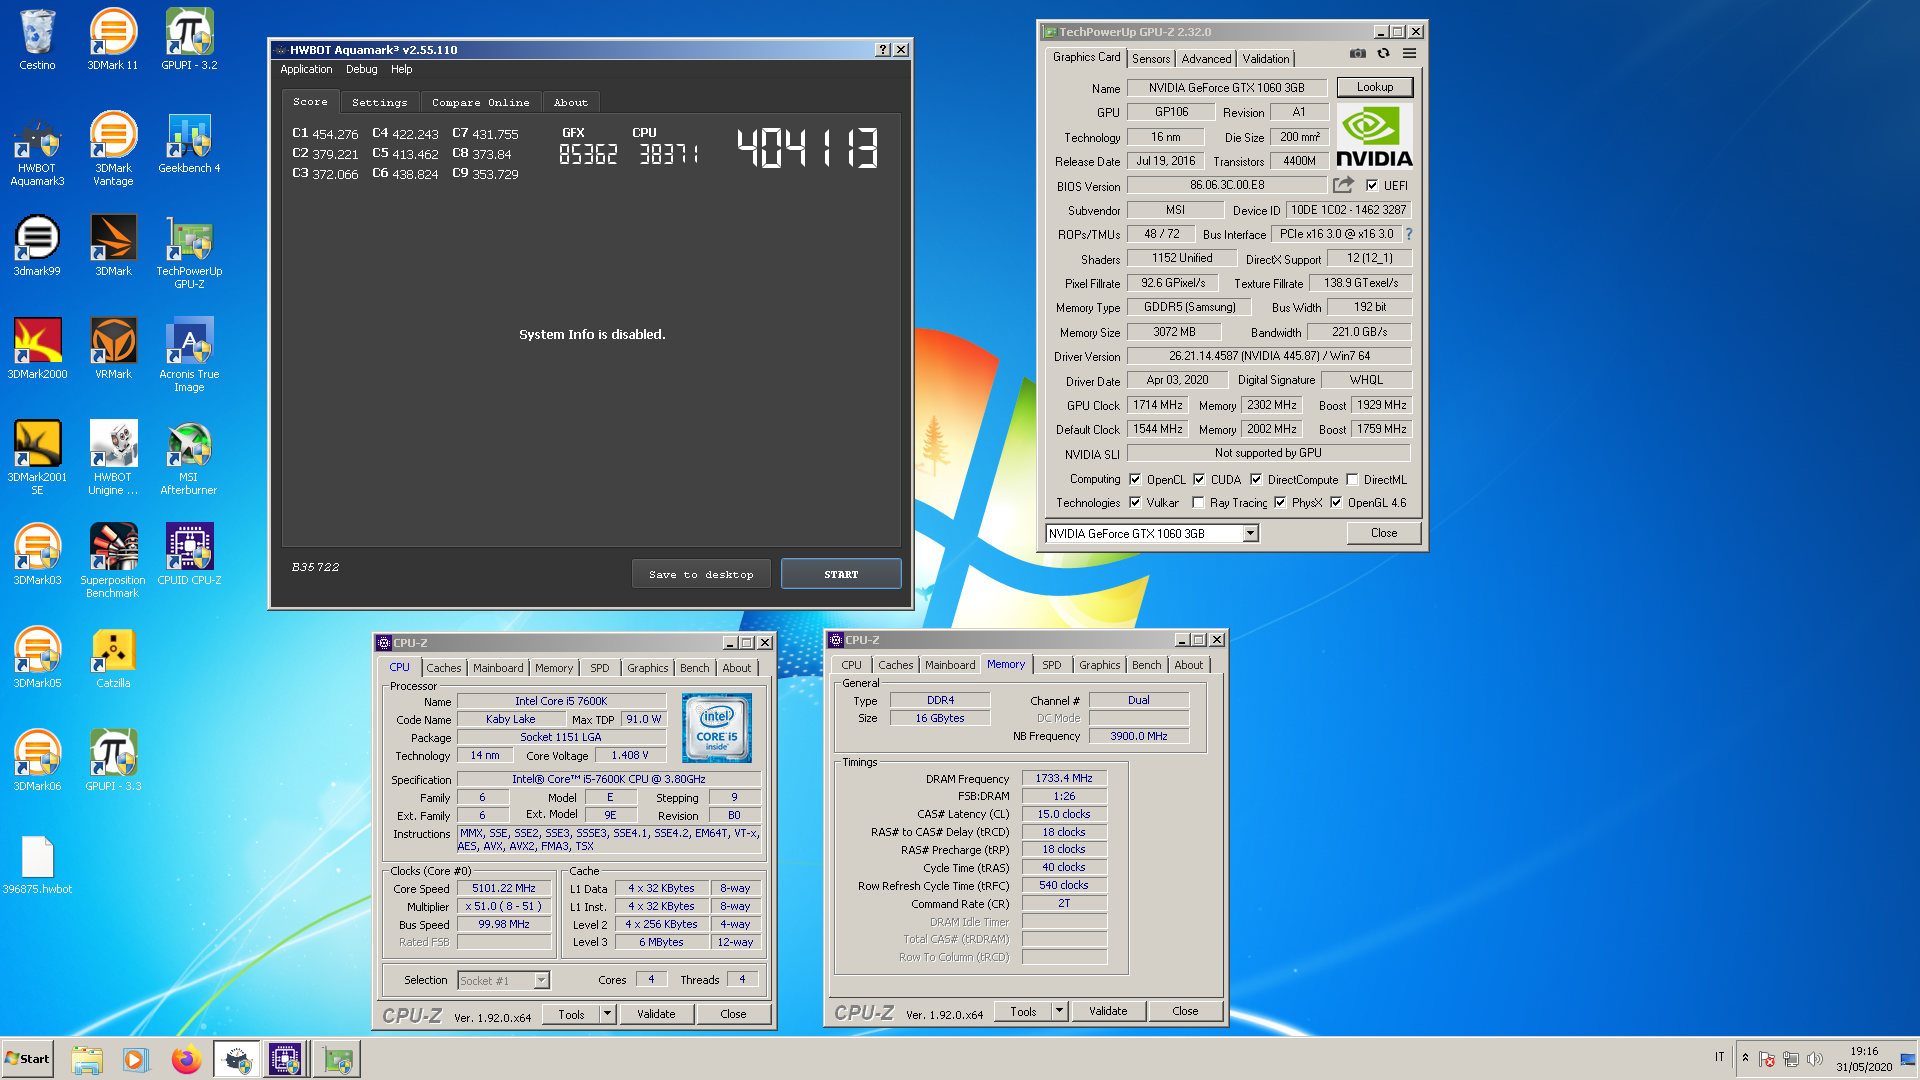The width and height of the screenshot is (1920, 1080).
Task: Launch 3DMark2001 SE desktop icon
Action: (37, 459)
